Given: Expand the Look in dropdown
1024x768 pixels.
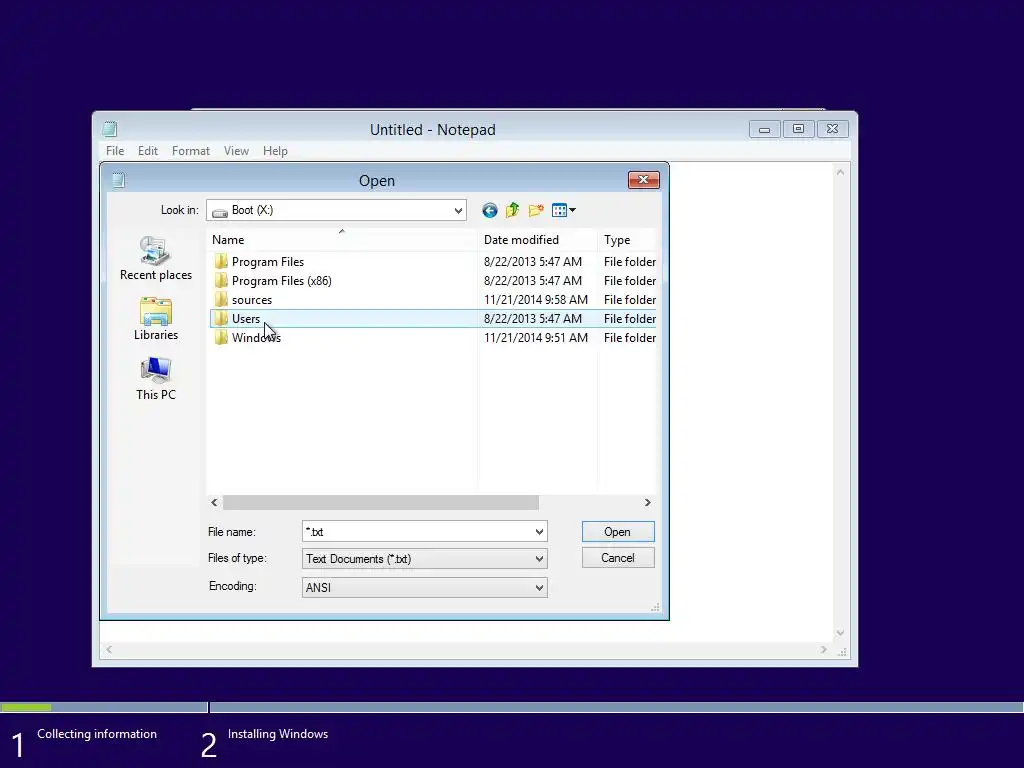Looking at the screenshot, I should click(458, 210).
